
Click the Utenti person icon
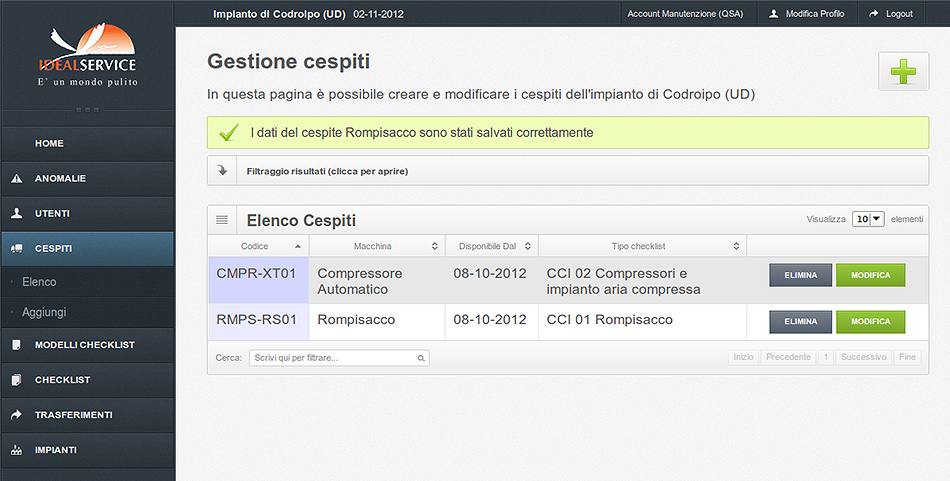(x=17, y=213)
